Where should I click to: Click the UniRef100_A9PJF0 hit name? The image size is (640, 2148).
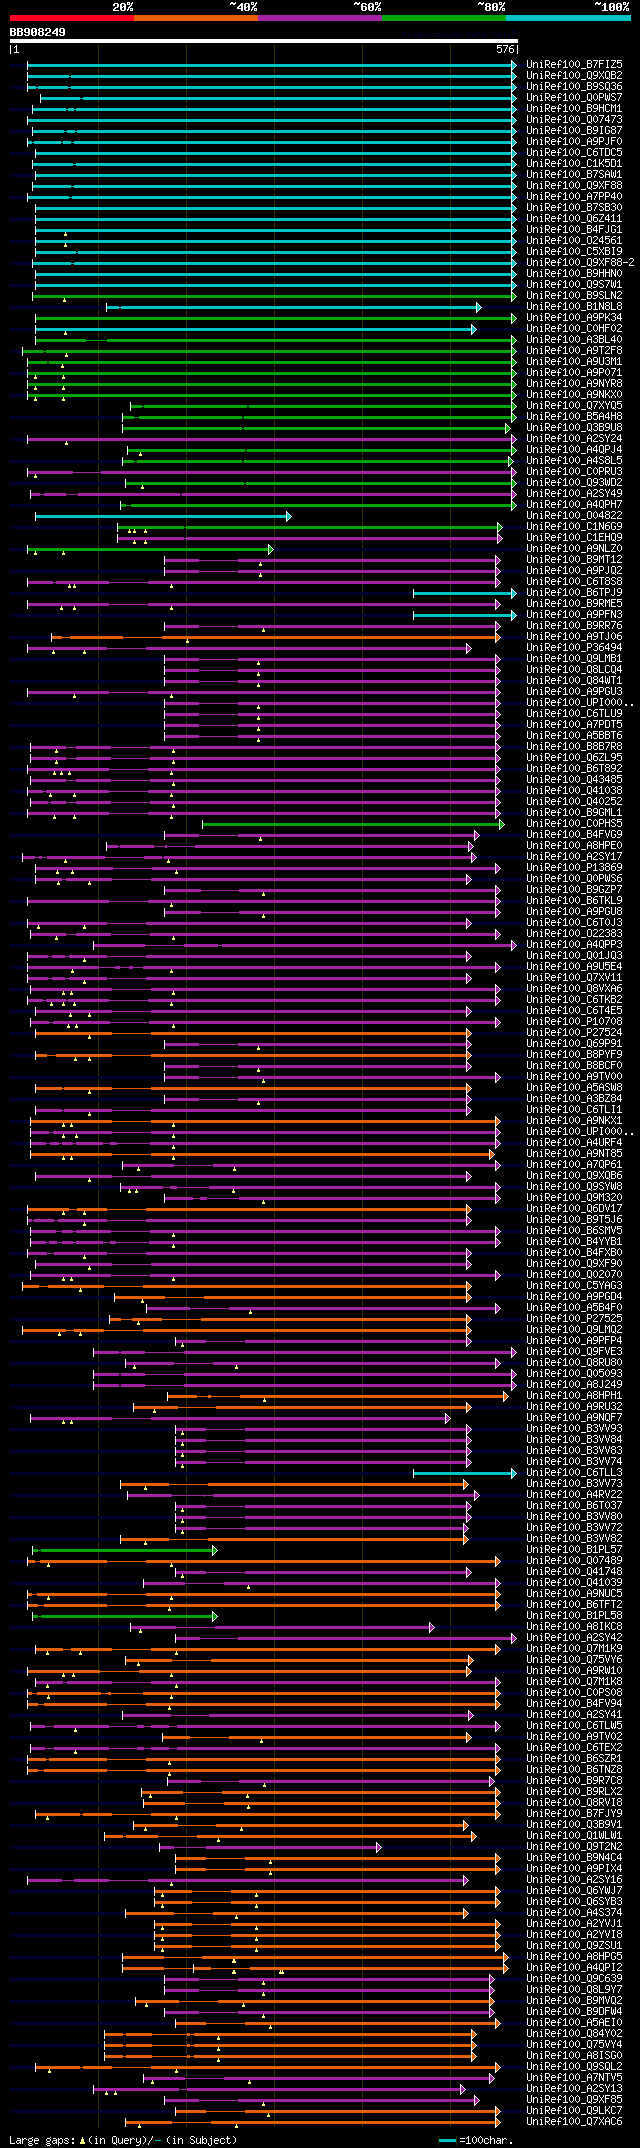click(x=574, y=141)
